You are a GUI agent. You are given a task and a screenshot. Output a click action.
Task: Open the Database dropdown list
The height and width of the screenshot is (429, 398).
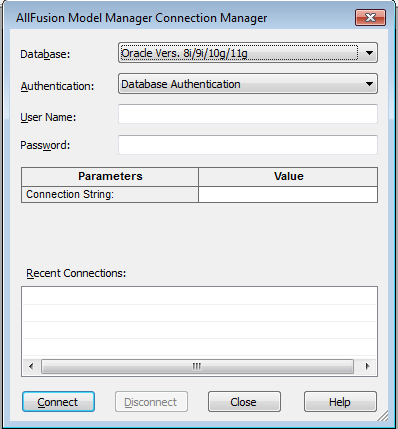click(x=248, y=53)
